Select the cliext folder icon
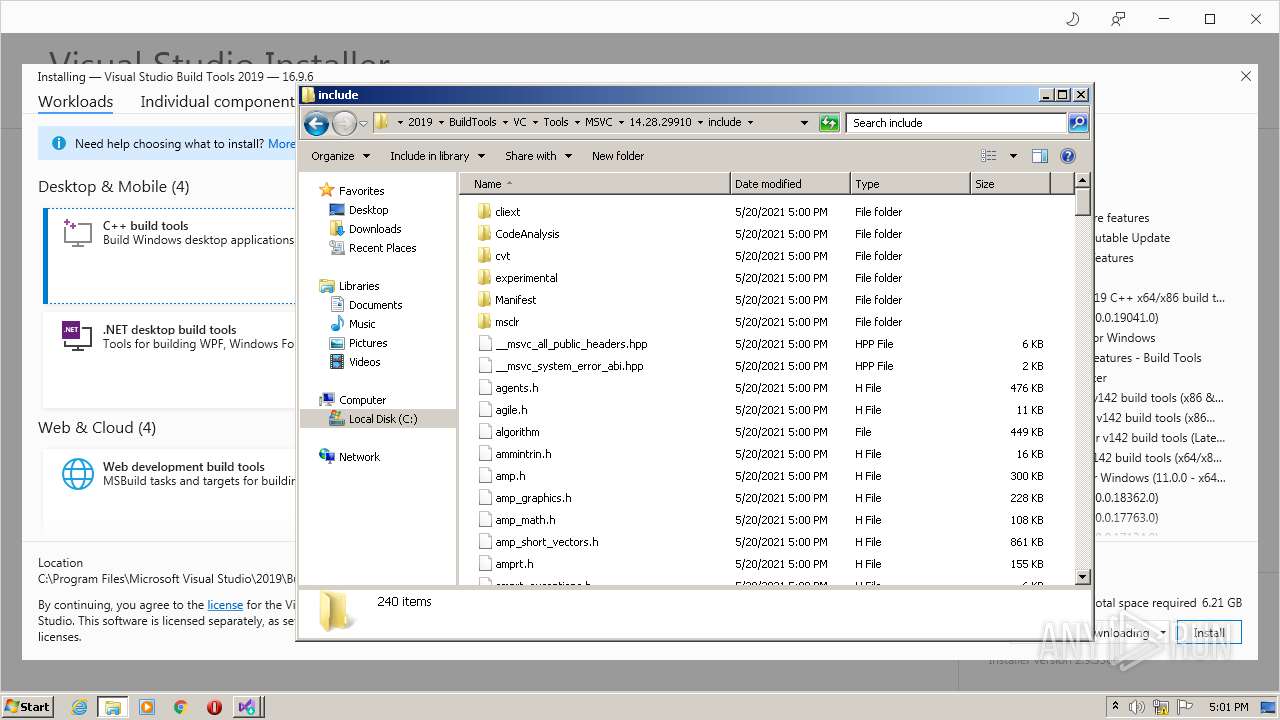The image size is (1280, 720). click(485, 212)
